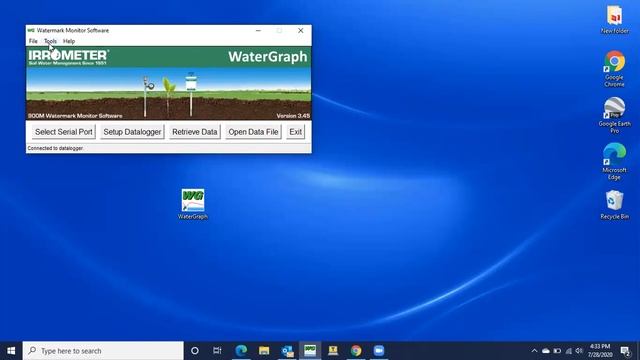Click the volume speaker tray icon
The image size is (640, 360).
579,351
